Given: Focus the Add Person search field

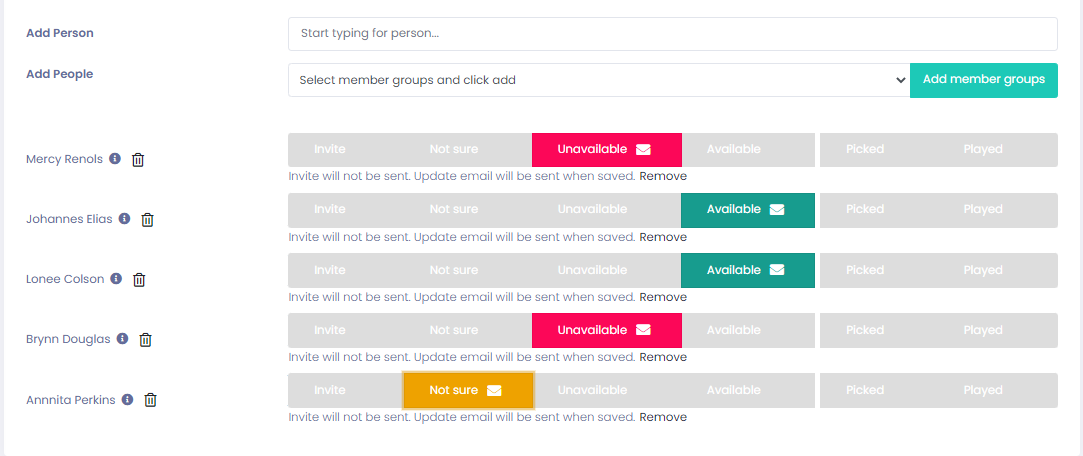Looking at the screenshot, I should (673, 34).
